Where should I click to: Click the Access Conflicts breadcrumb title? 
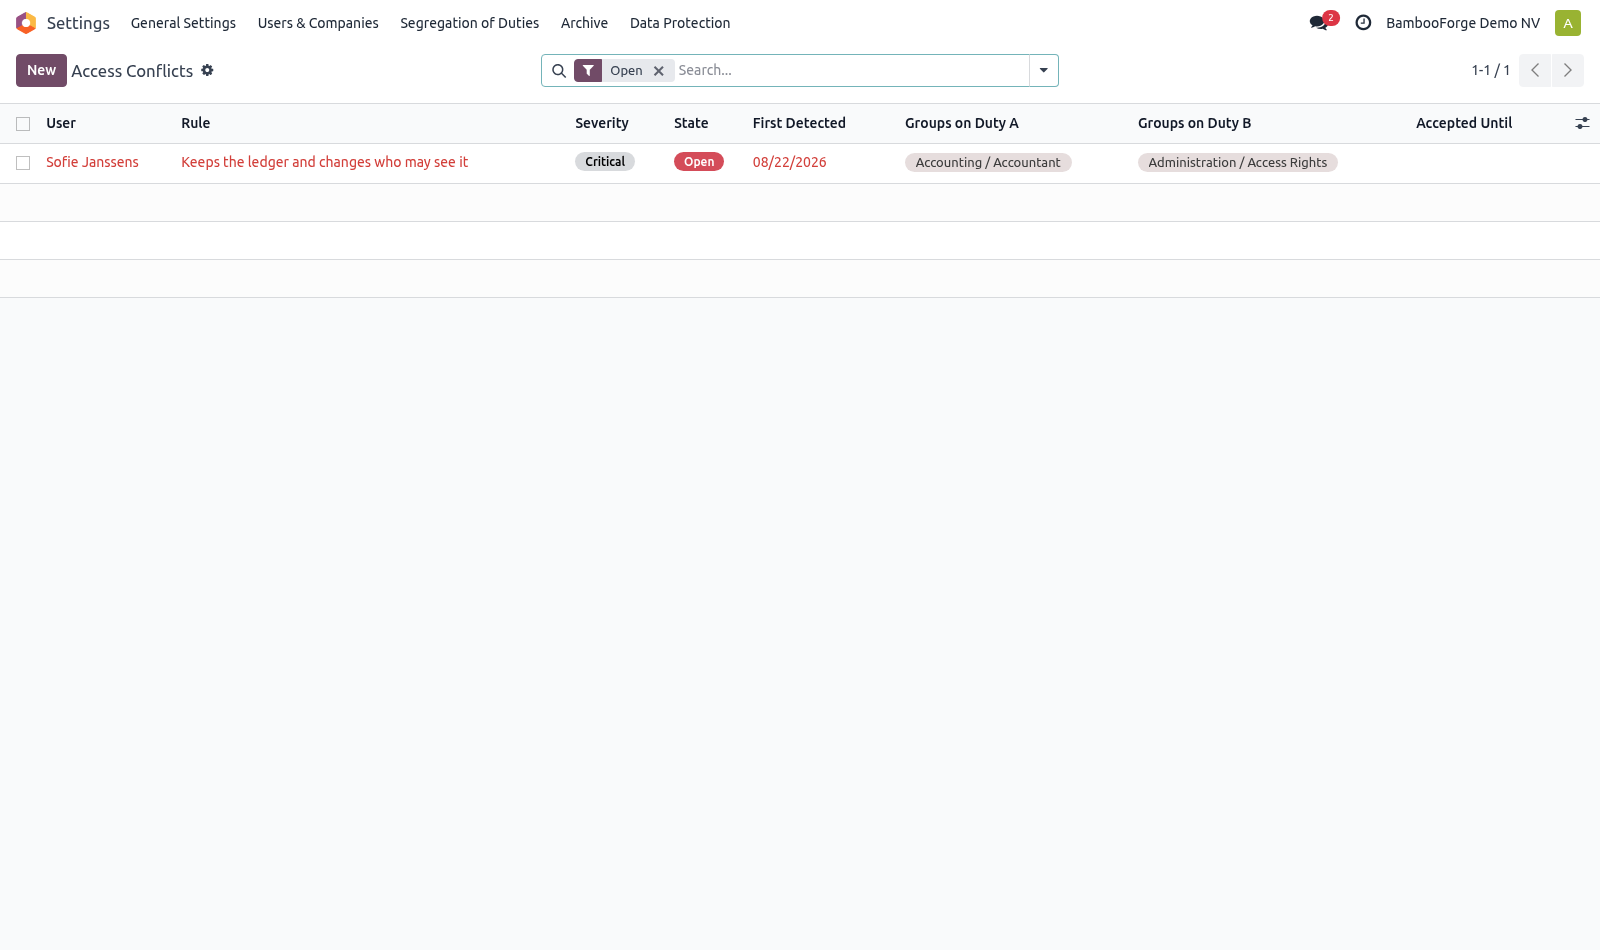coord(132,71)
